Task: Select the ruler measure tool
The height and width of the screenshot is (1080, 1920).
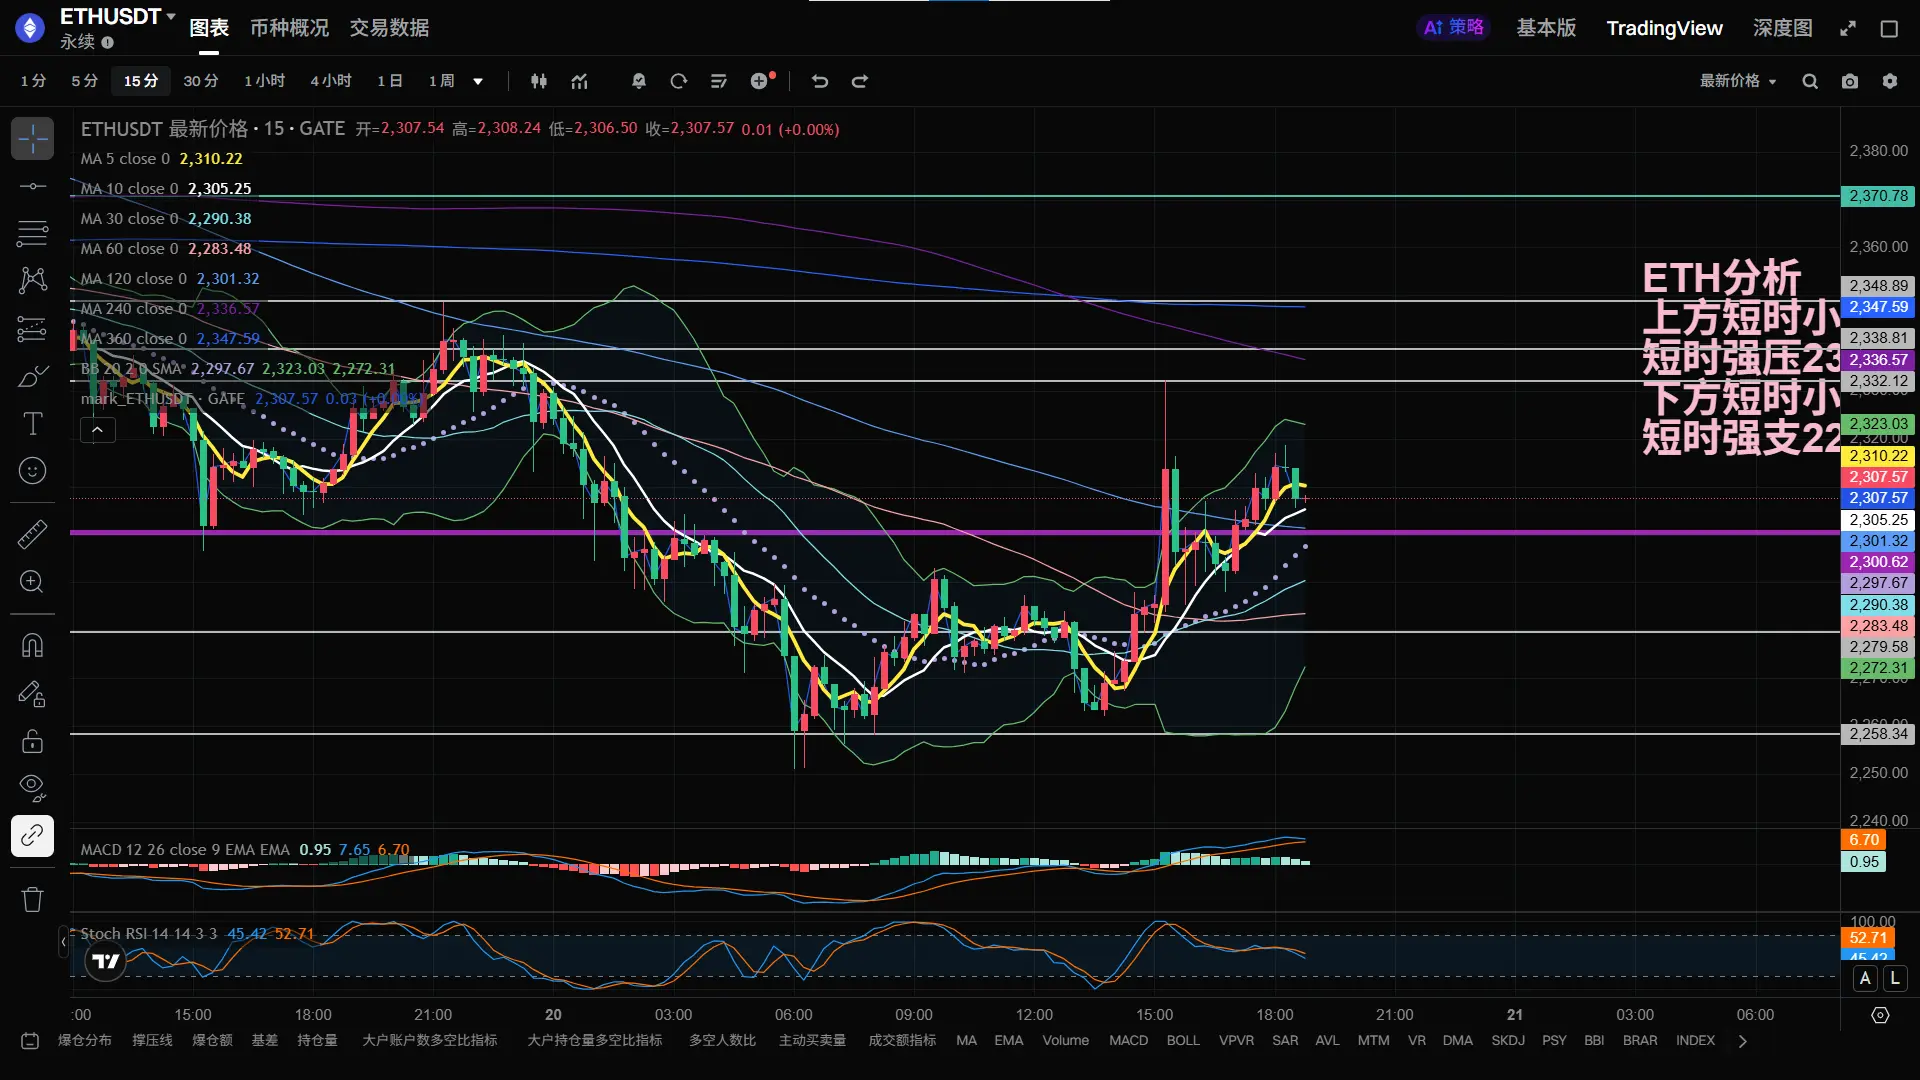Action: point(32,534)
